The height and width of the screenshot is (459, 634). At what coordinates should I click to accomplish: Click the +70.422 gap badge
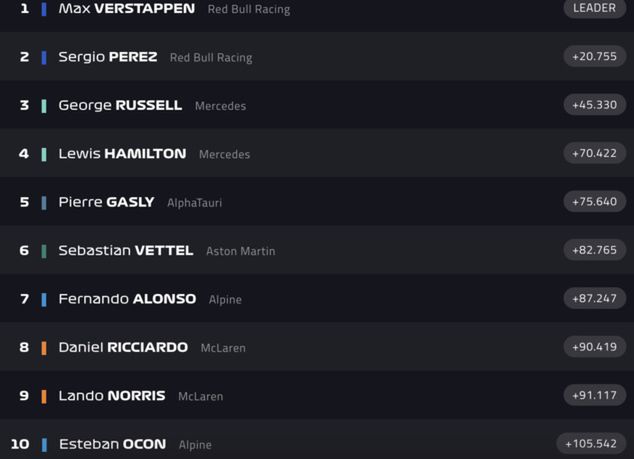pos(594,153)
